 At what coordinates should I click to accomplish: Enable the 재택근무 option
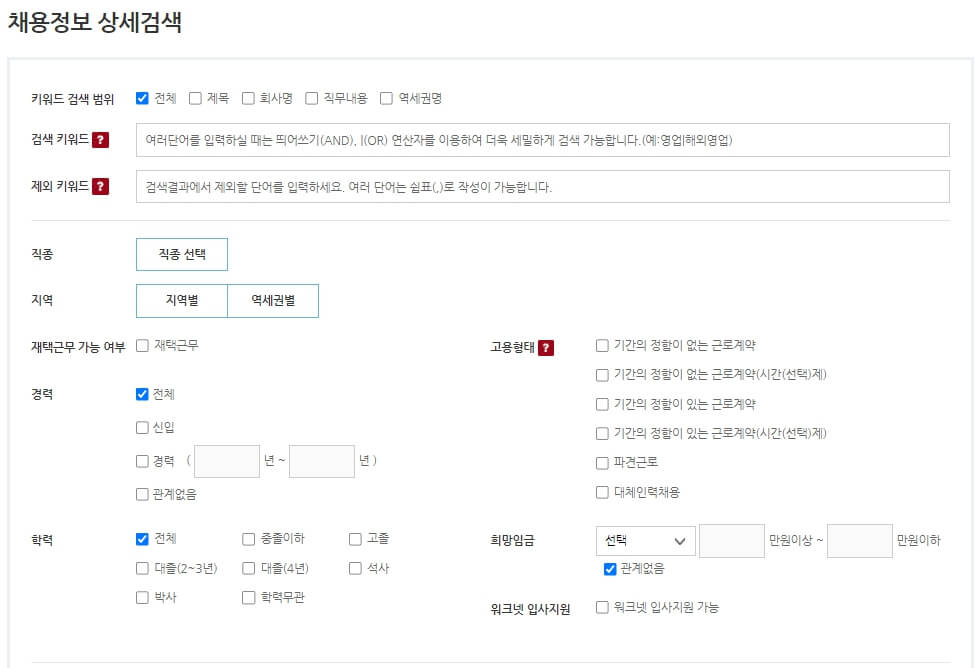click(x=143, y=343)
